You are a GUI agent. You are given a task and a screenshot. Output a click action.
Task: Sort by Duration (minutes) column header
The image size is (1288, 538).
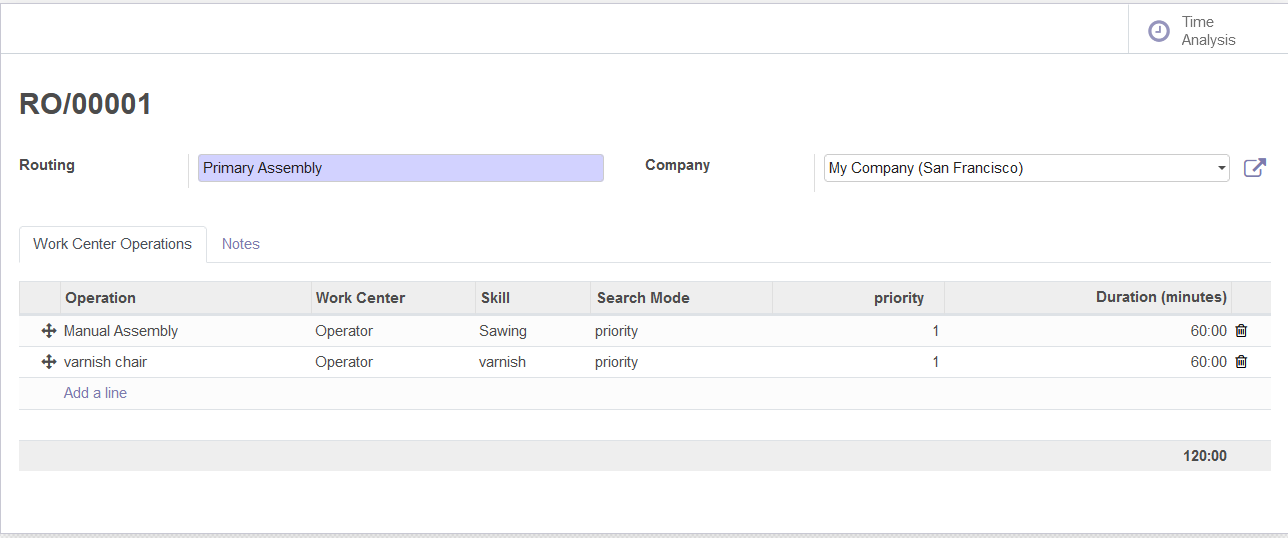pos(1087,297)
